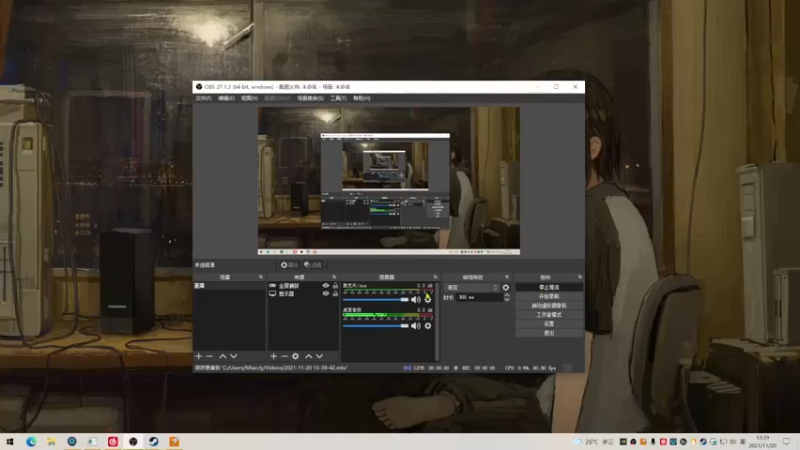Click the Audio Mixer vertical scrollbar
800x450 pixels.
437,321
